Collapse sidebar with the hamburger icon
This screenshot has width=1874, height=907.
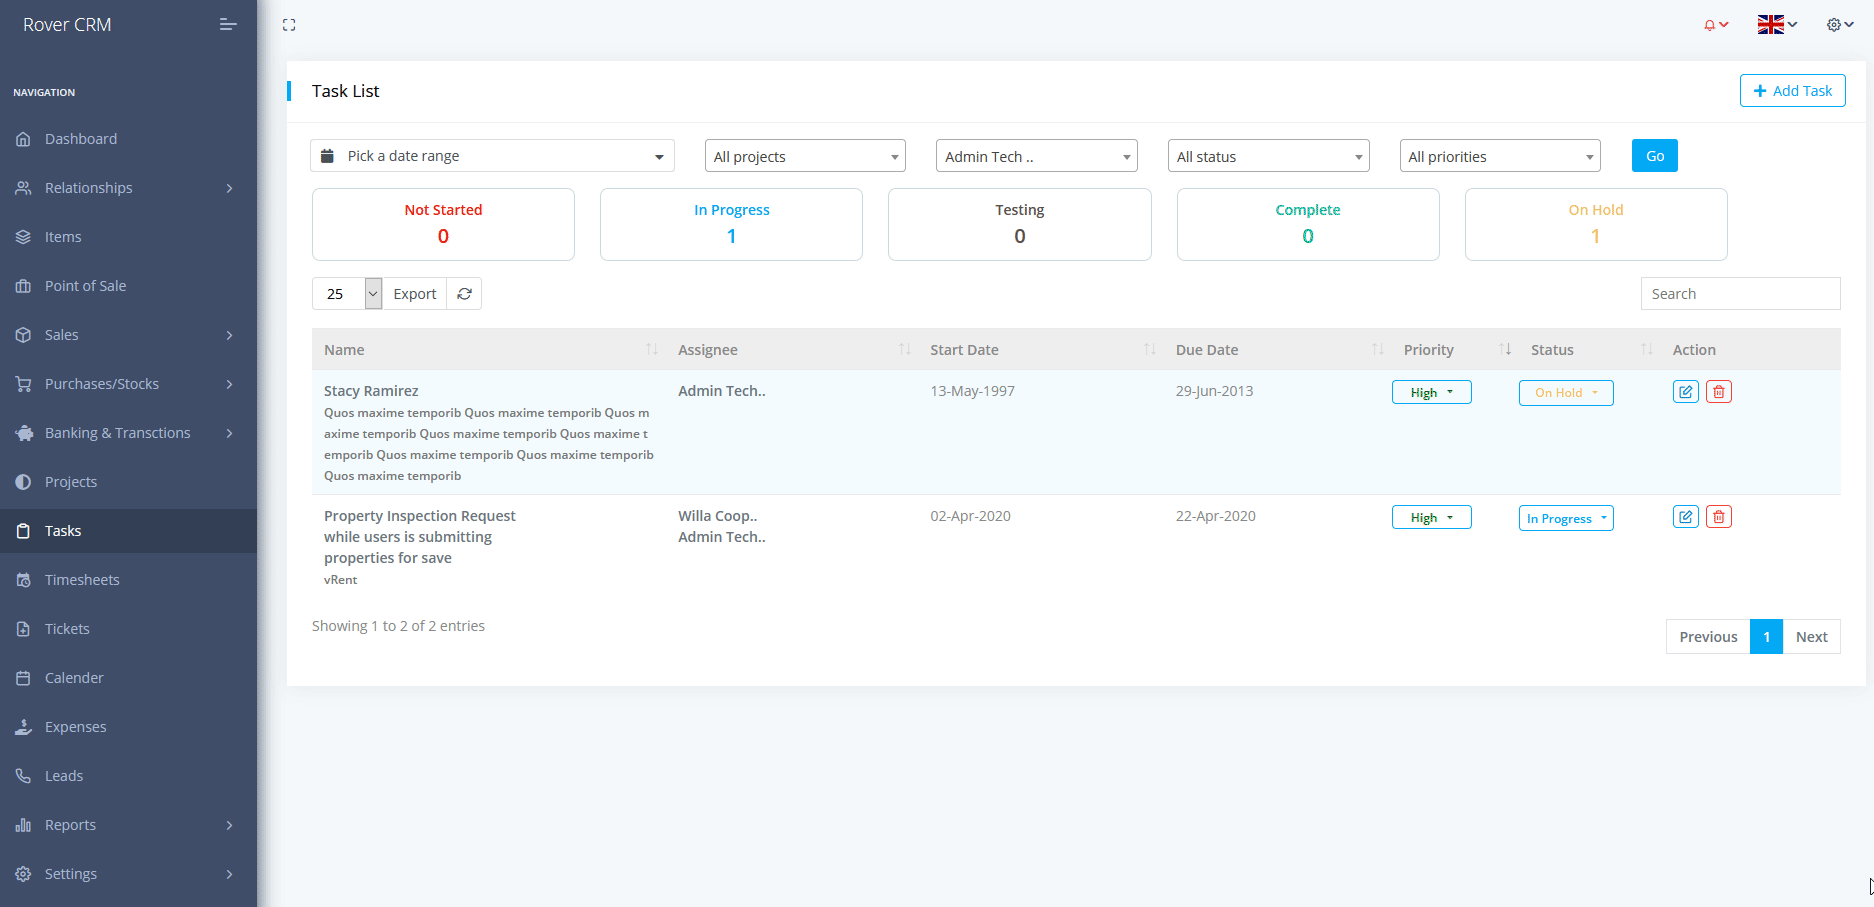(228, 25)
